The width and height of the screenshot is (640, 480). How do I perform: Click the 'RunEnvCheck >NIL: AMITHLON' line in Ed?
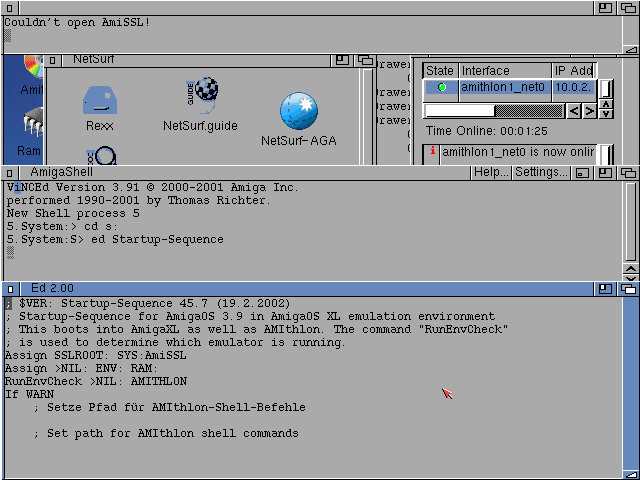point(96,381)
